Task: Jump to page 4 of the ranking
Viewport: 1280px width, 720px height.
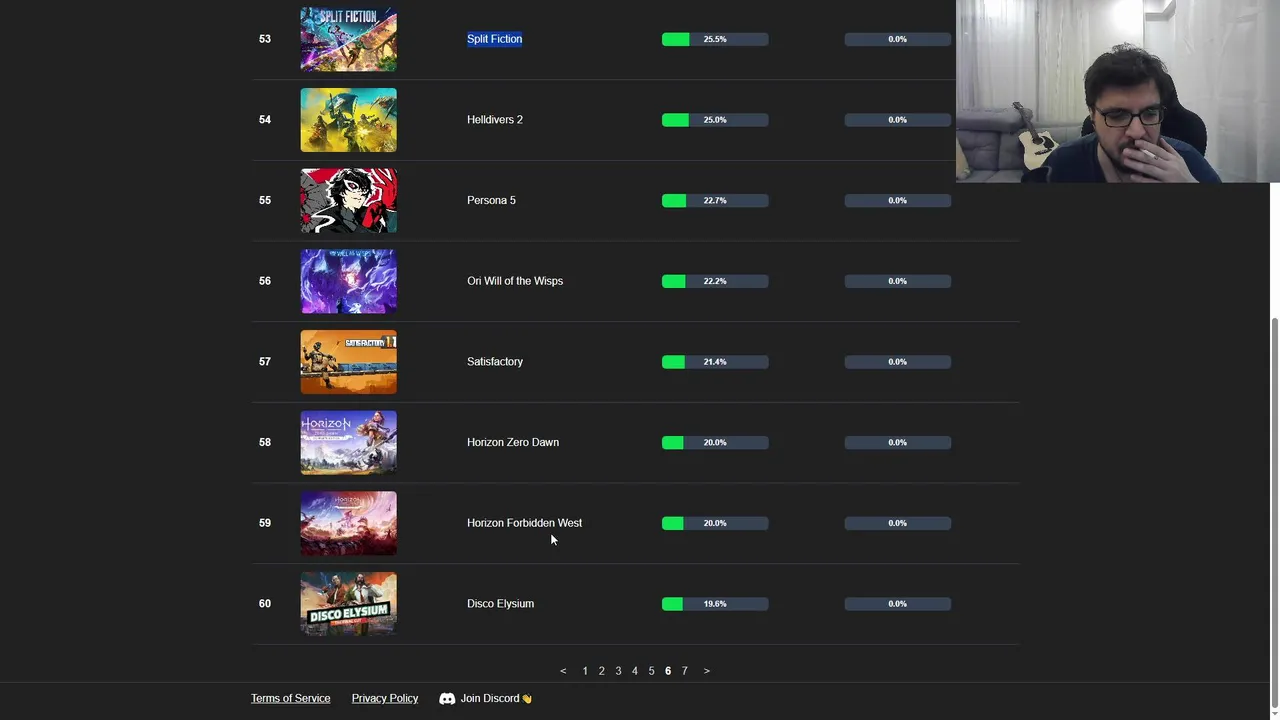Action: 634,671
